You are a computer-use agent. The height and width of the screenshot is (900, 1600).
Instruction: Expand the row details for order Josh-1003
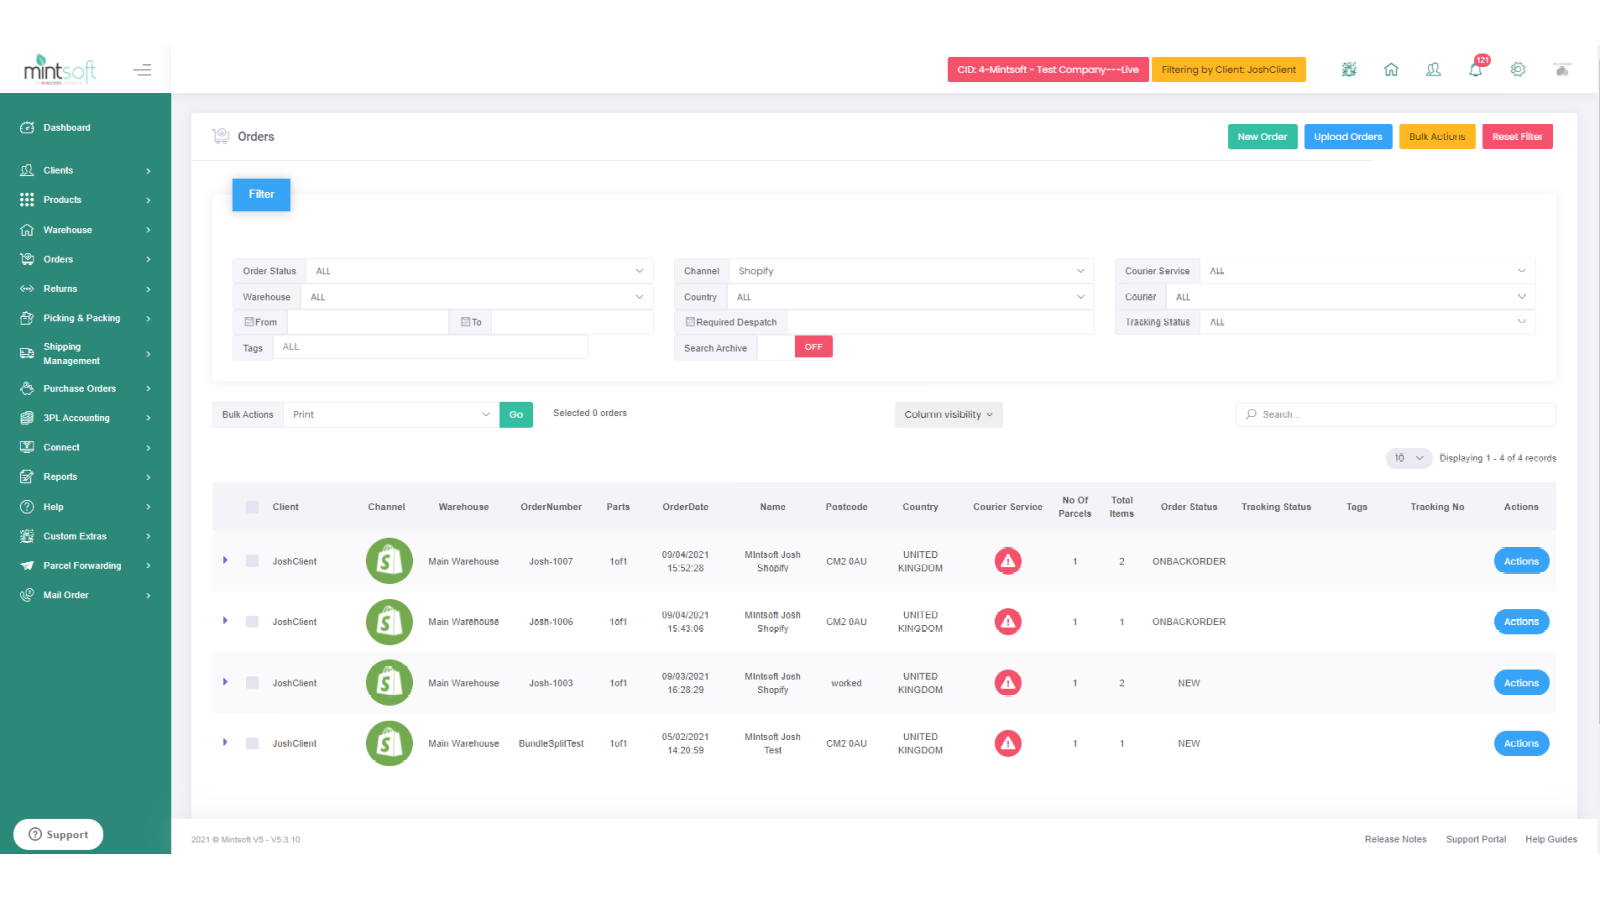click(225, 682)
